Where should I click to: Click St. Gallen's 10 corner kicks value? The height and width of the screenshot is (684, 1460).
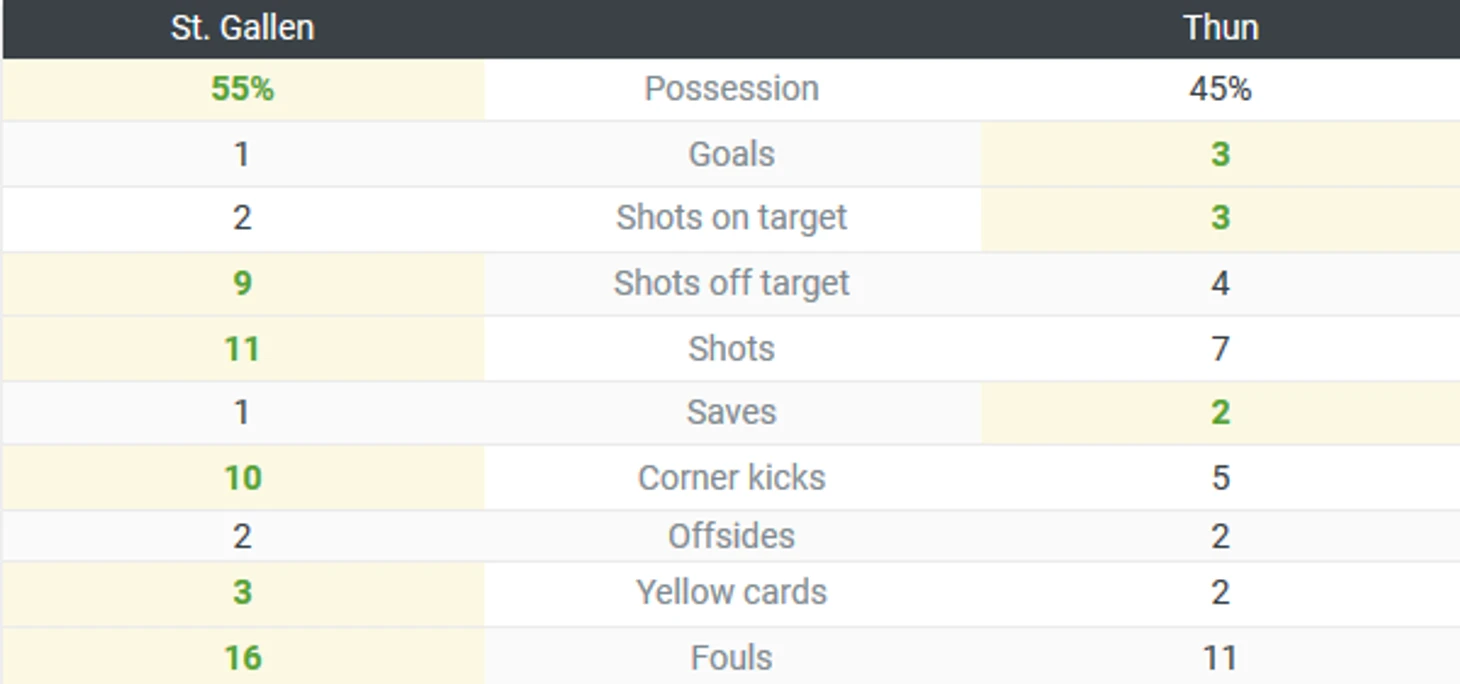click(x=242, y=478)
